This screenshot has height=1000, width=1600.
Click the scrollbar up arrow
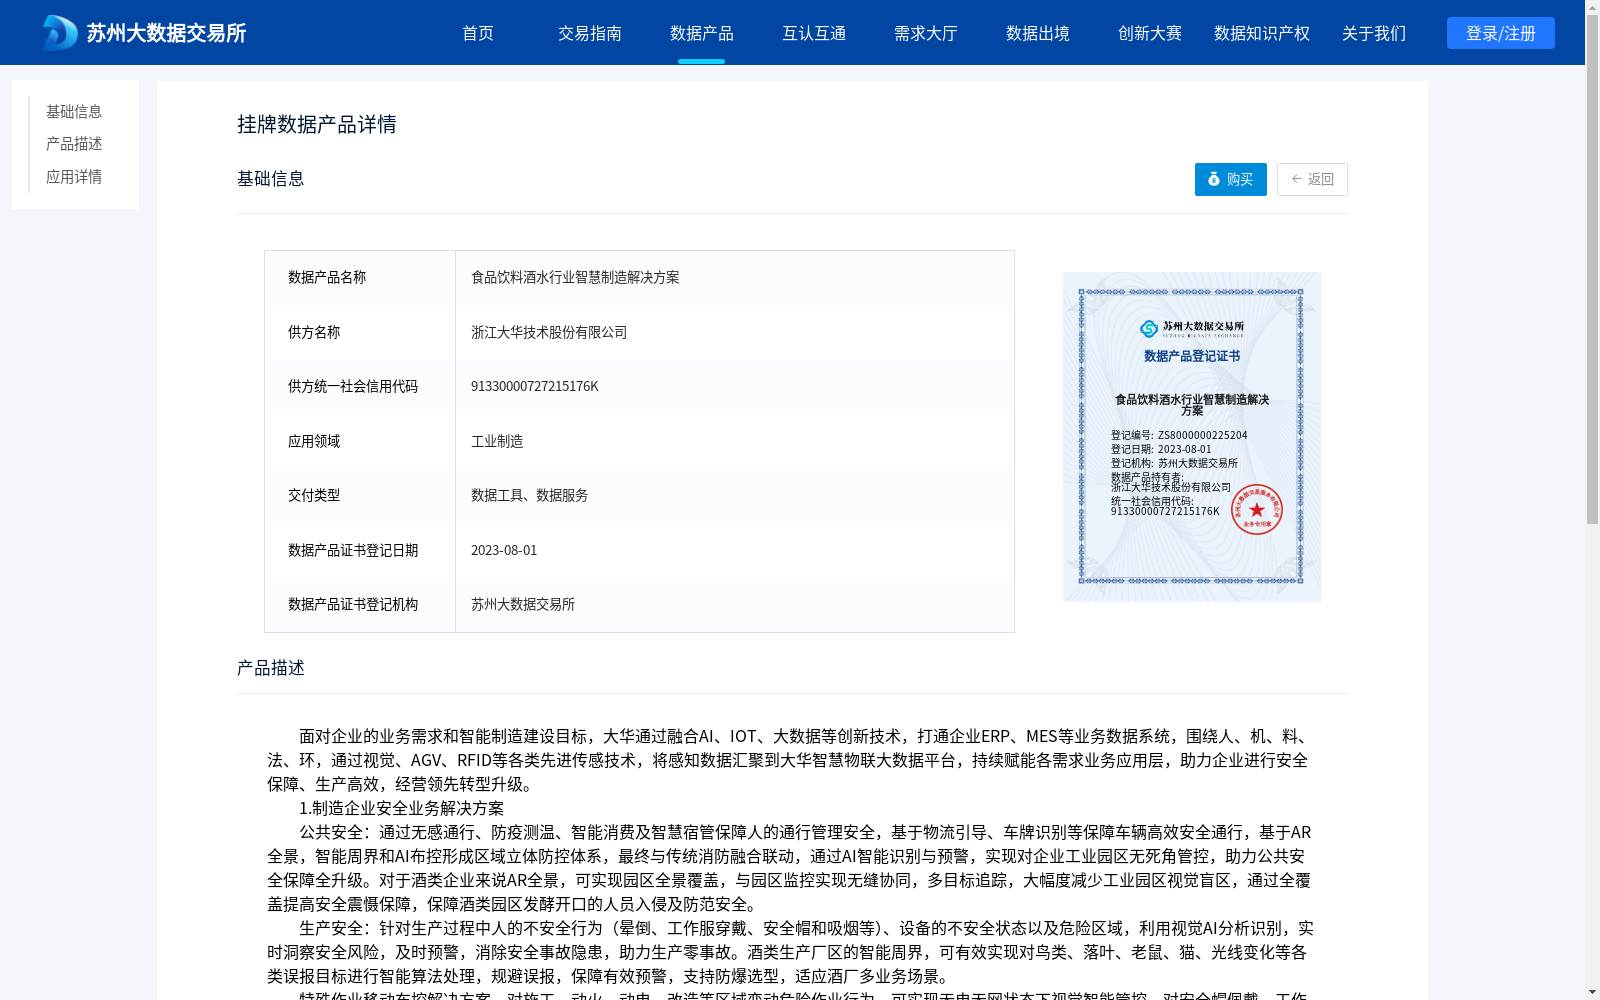(x=1592, y=7)
